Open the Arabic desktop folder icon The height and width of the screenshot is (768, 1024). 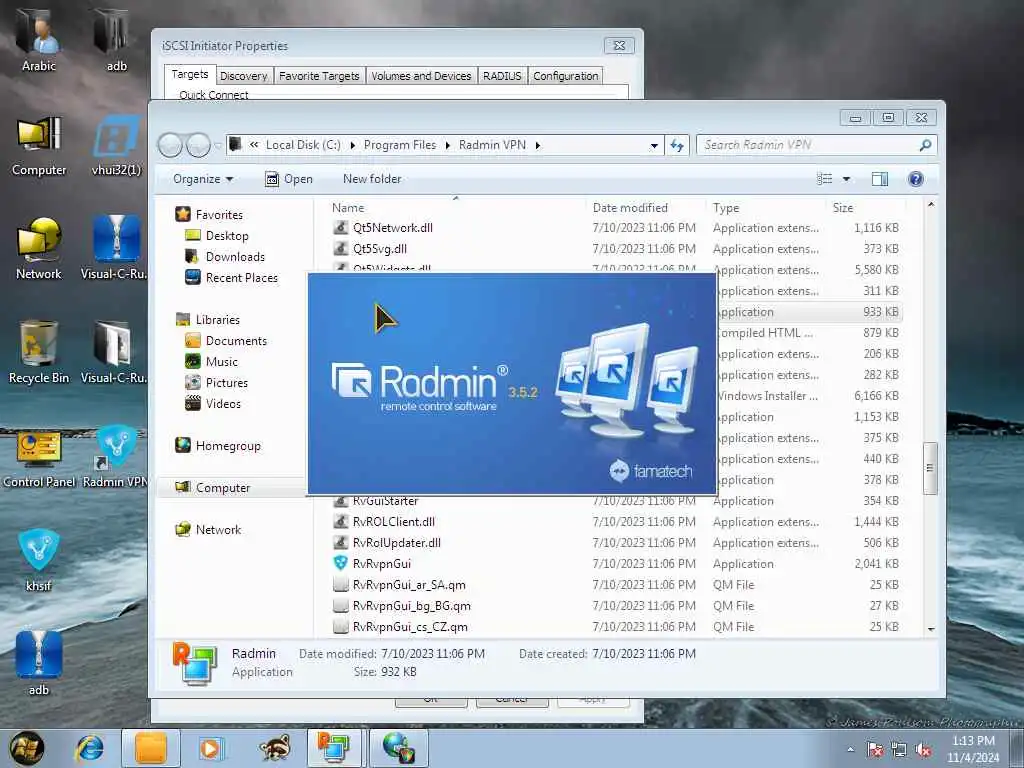[x=39, y=39]
